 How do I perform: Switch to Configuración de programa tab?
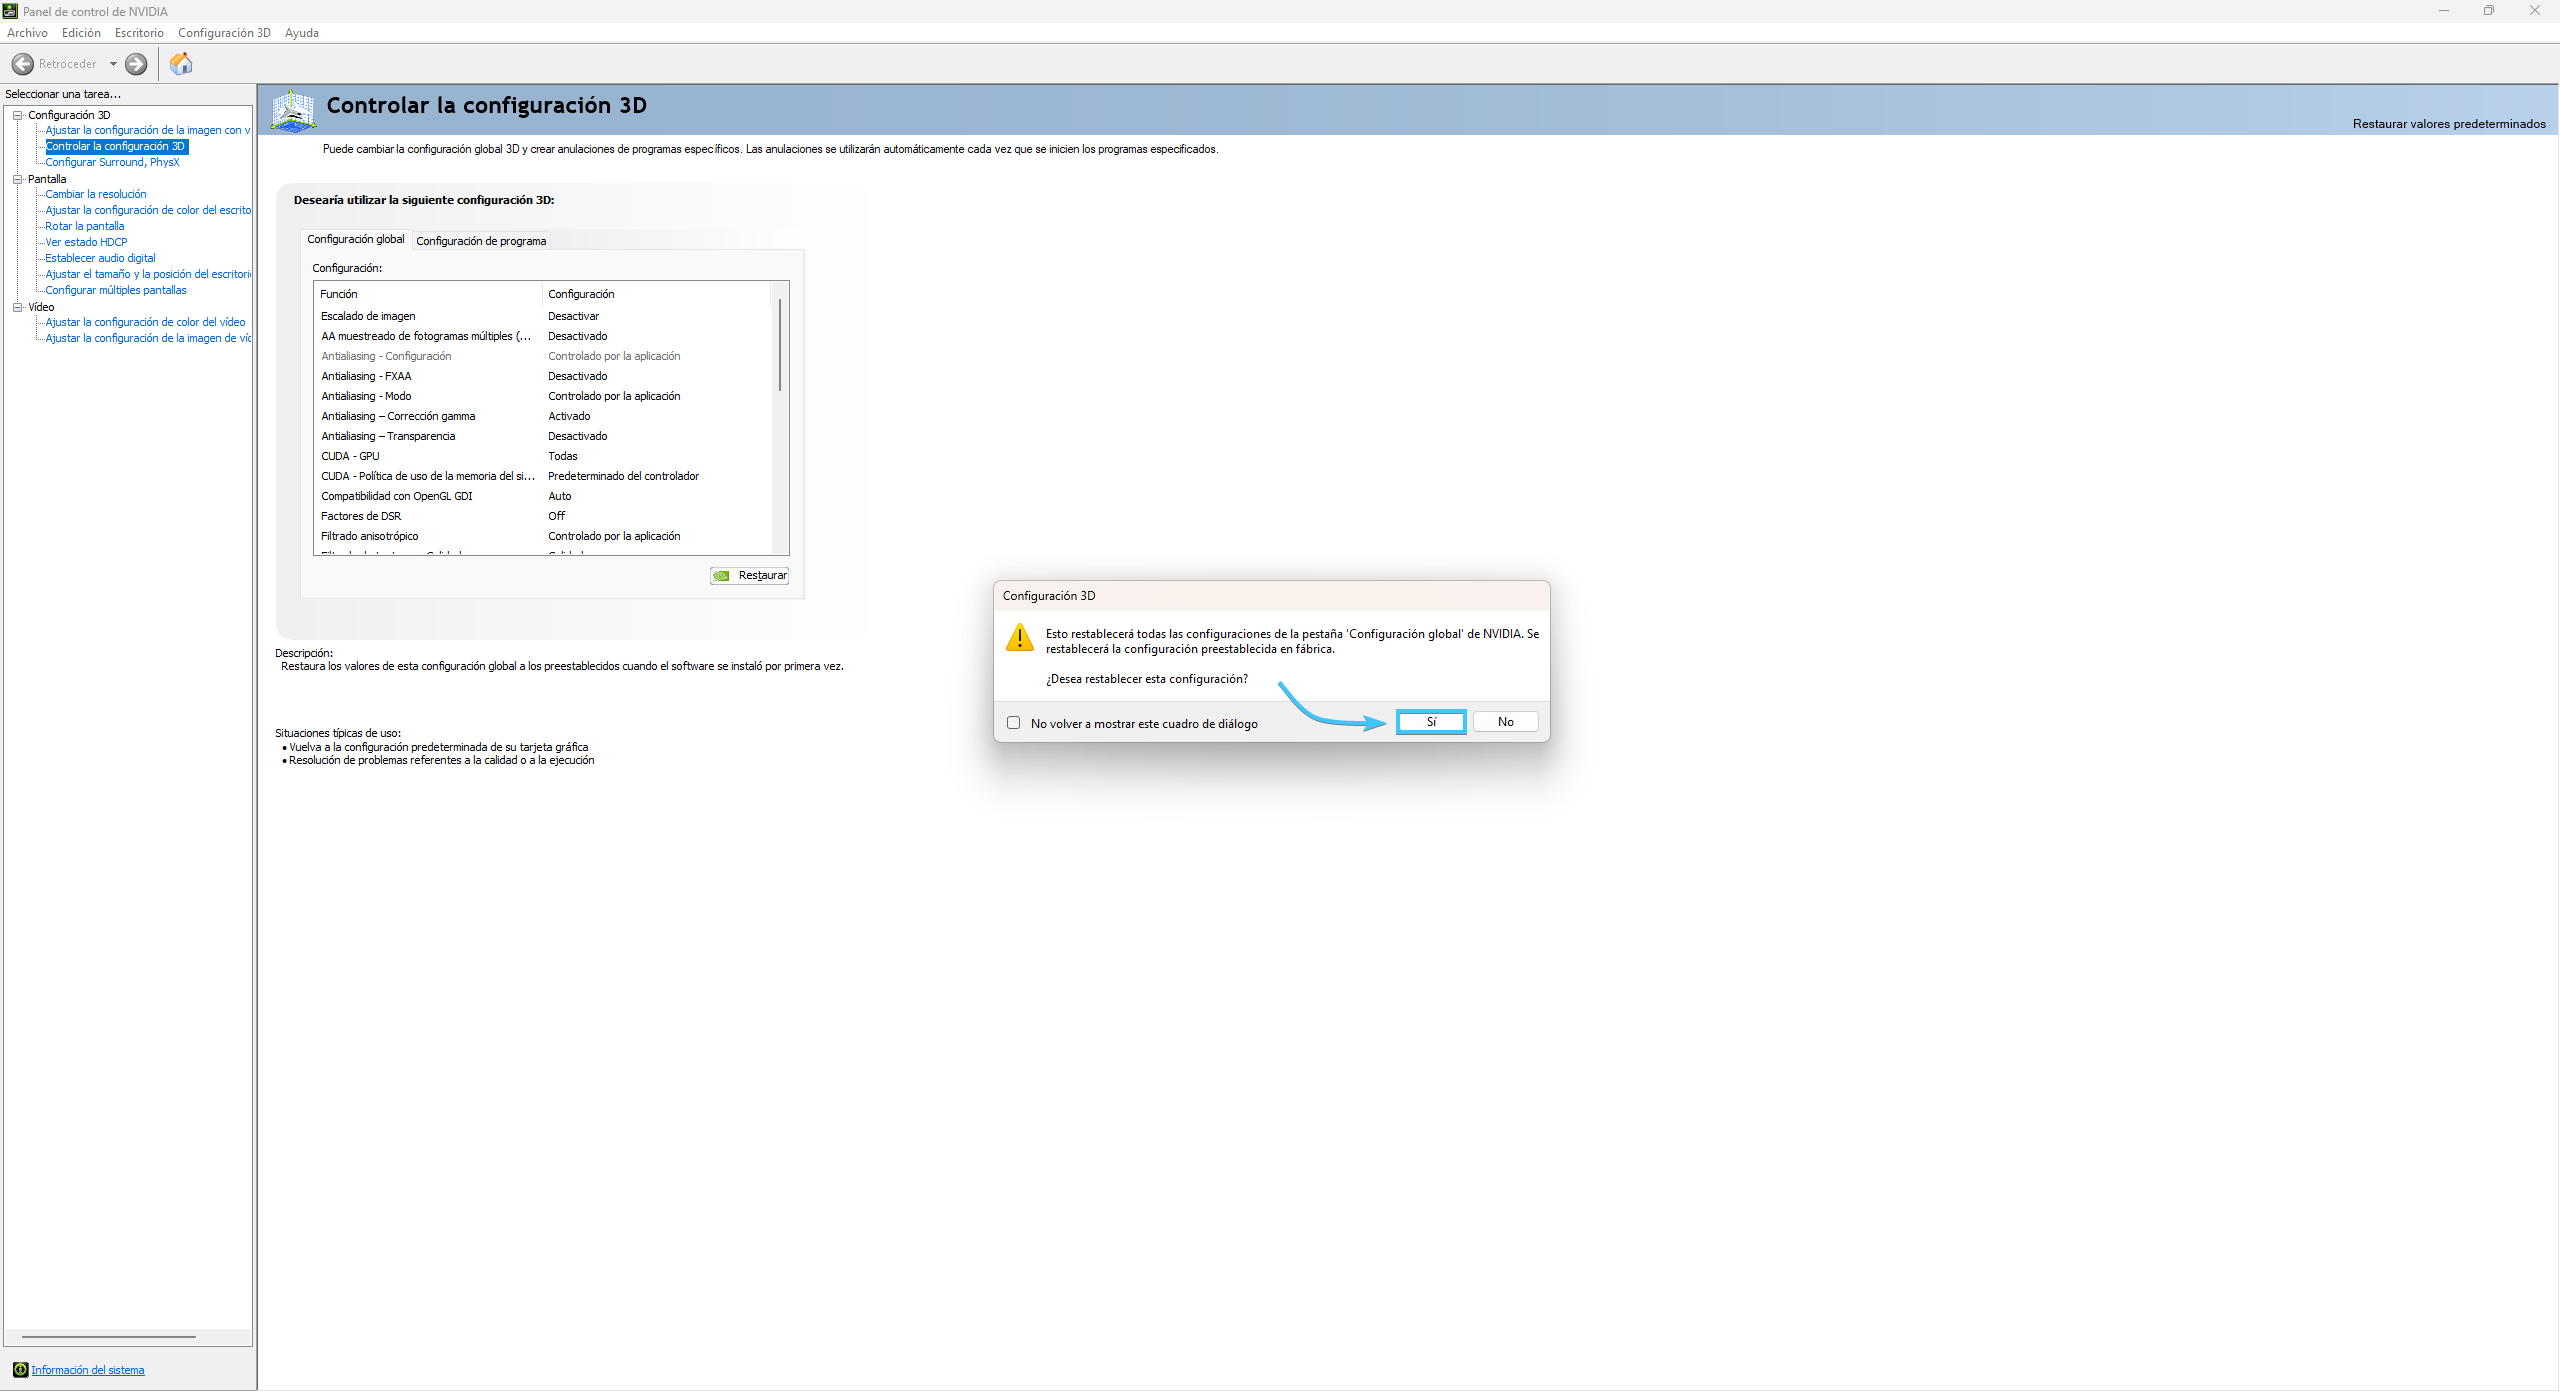[x=481, y=241]
